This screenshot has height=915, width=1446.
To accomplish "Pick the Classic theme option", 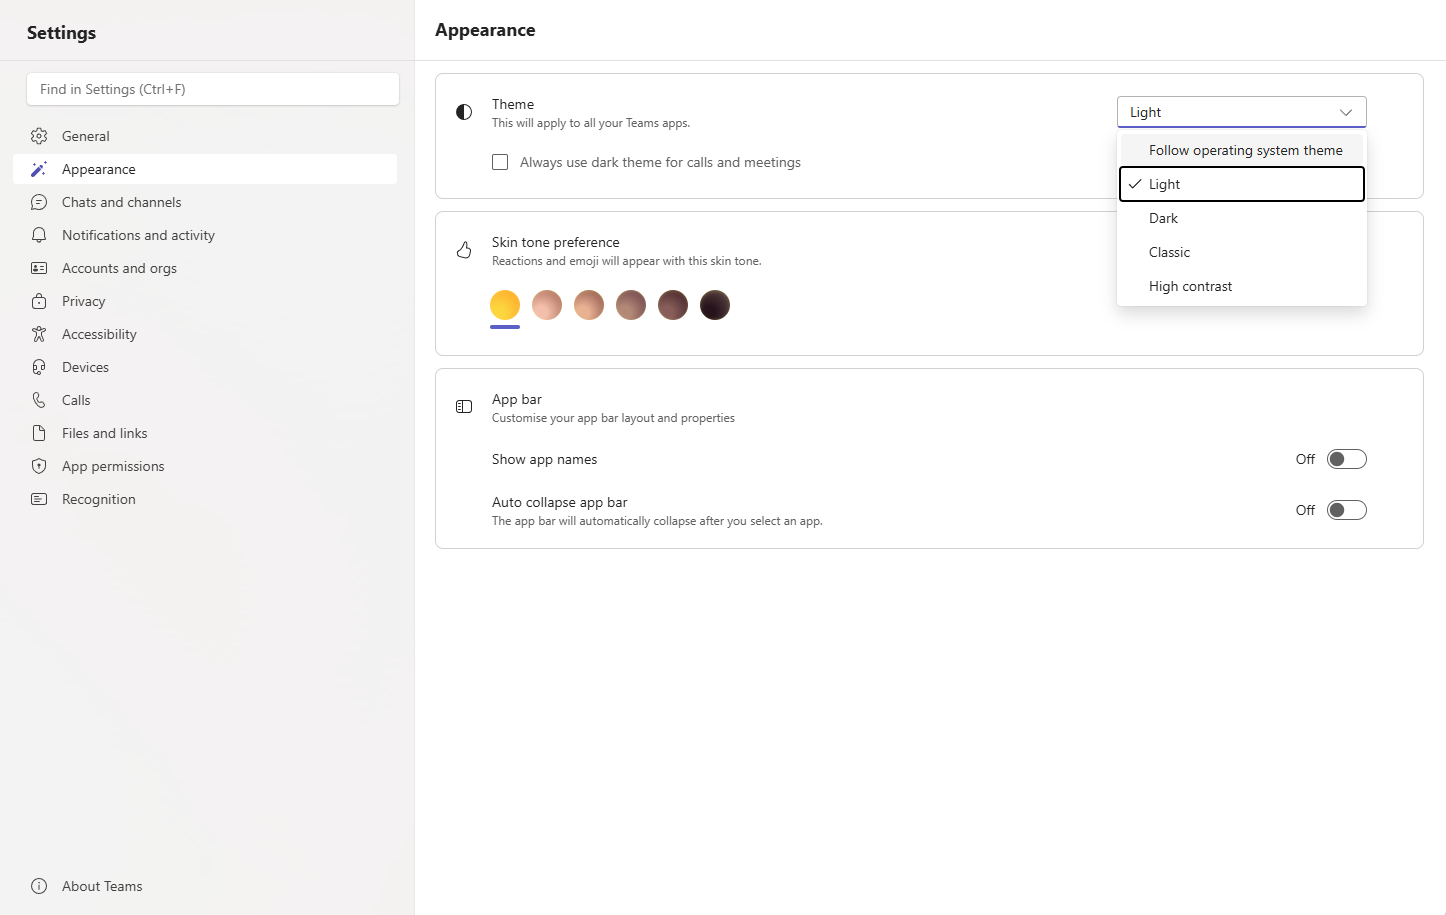I will coord(1241,252).
